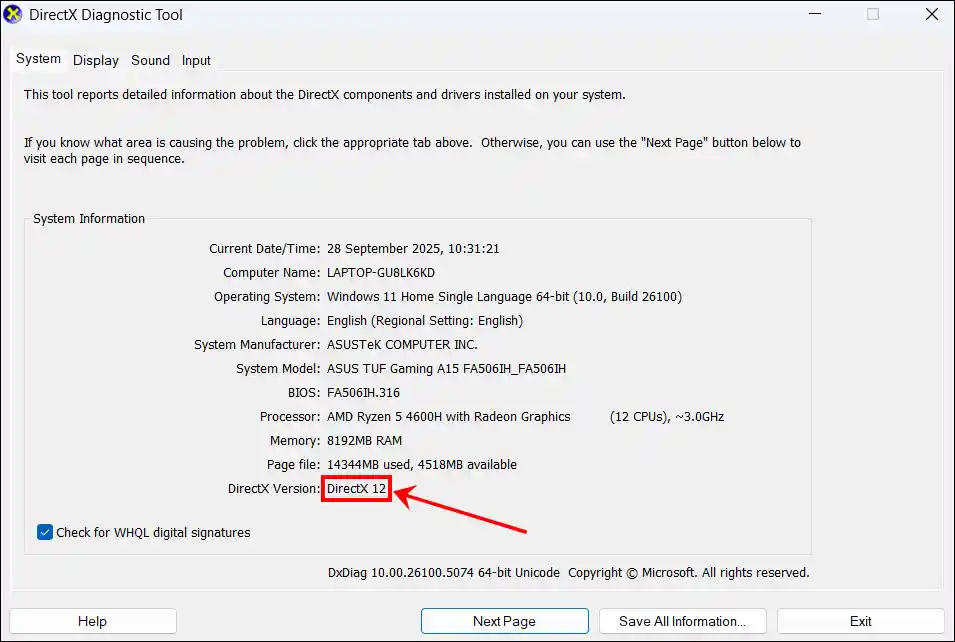The width and height of the screenshot is (955, 642).
Task: Close the DirectX Diagnostic Tool window
Action: pyautogui.click(x=932, y=14)
